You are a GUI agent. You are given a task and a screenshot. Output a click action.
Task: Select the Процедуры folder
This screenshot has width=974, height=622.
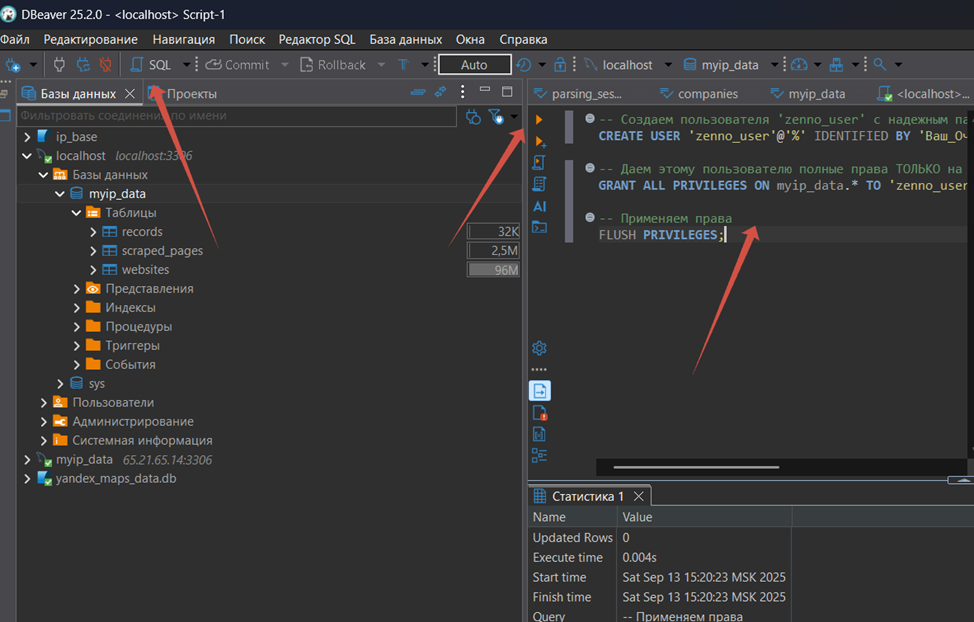point(138,327)
